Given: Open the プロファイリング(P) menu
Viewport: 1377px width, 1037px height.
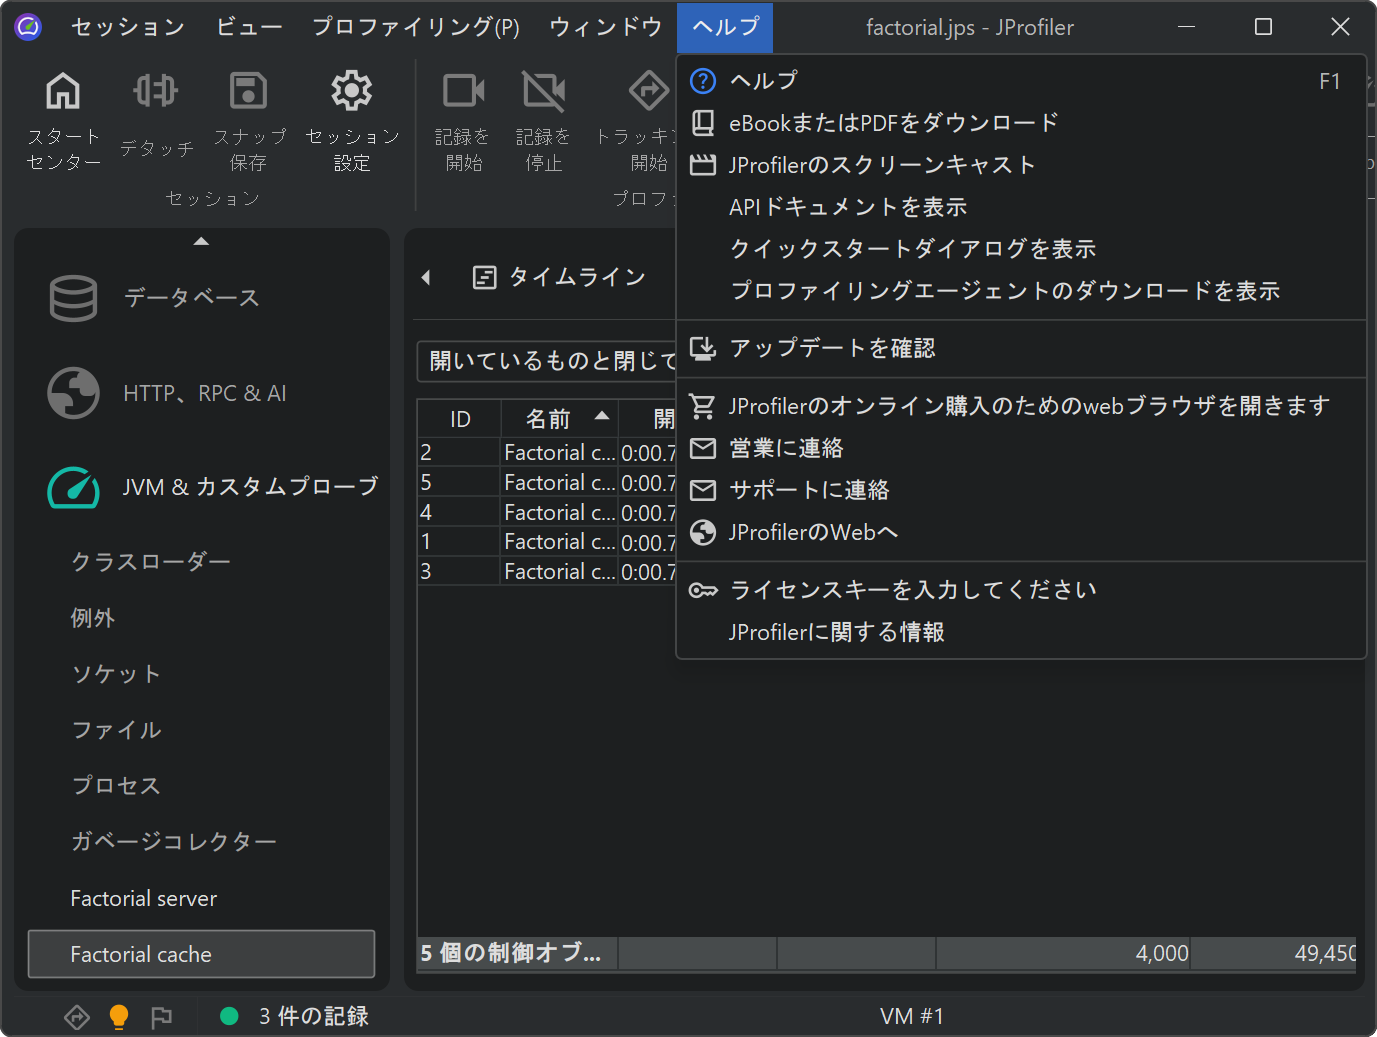Looking at the screenshot, I should [x=415, y=27].
